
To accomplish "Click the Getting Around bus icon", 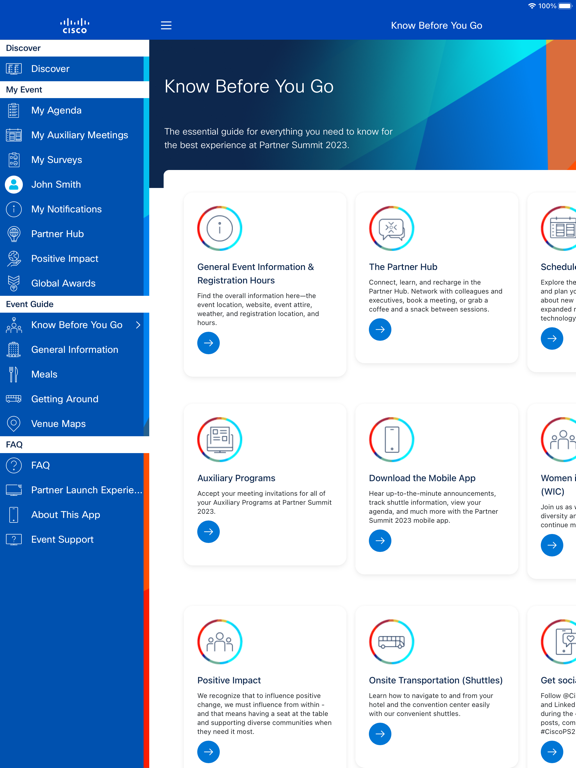I will [14, 399].
